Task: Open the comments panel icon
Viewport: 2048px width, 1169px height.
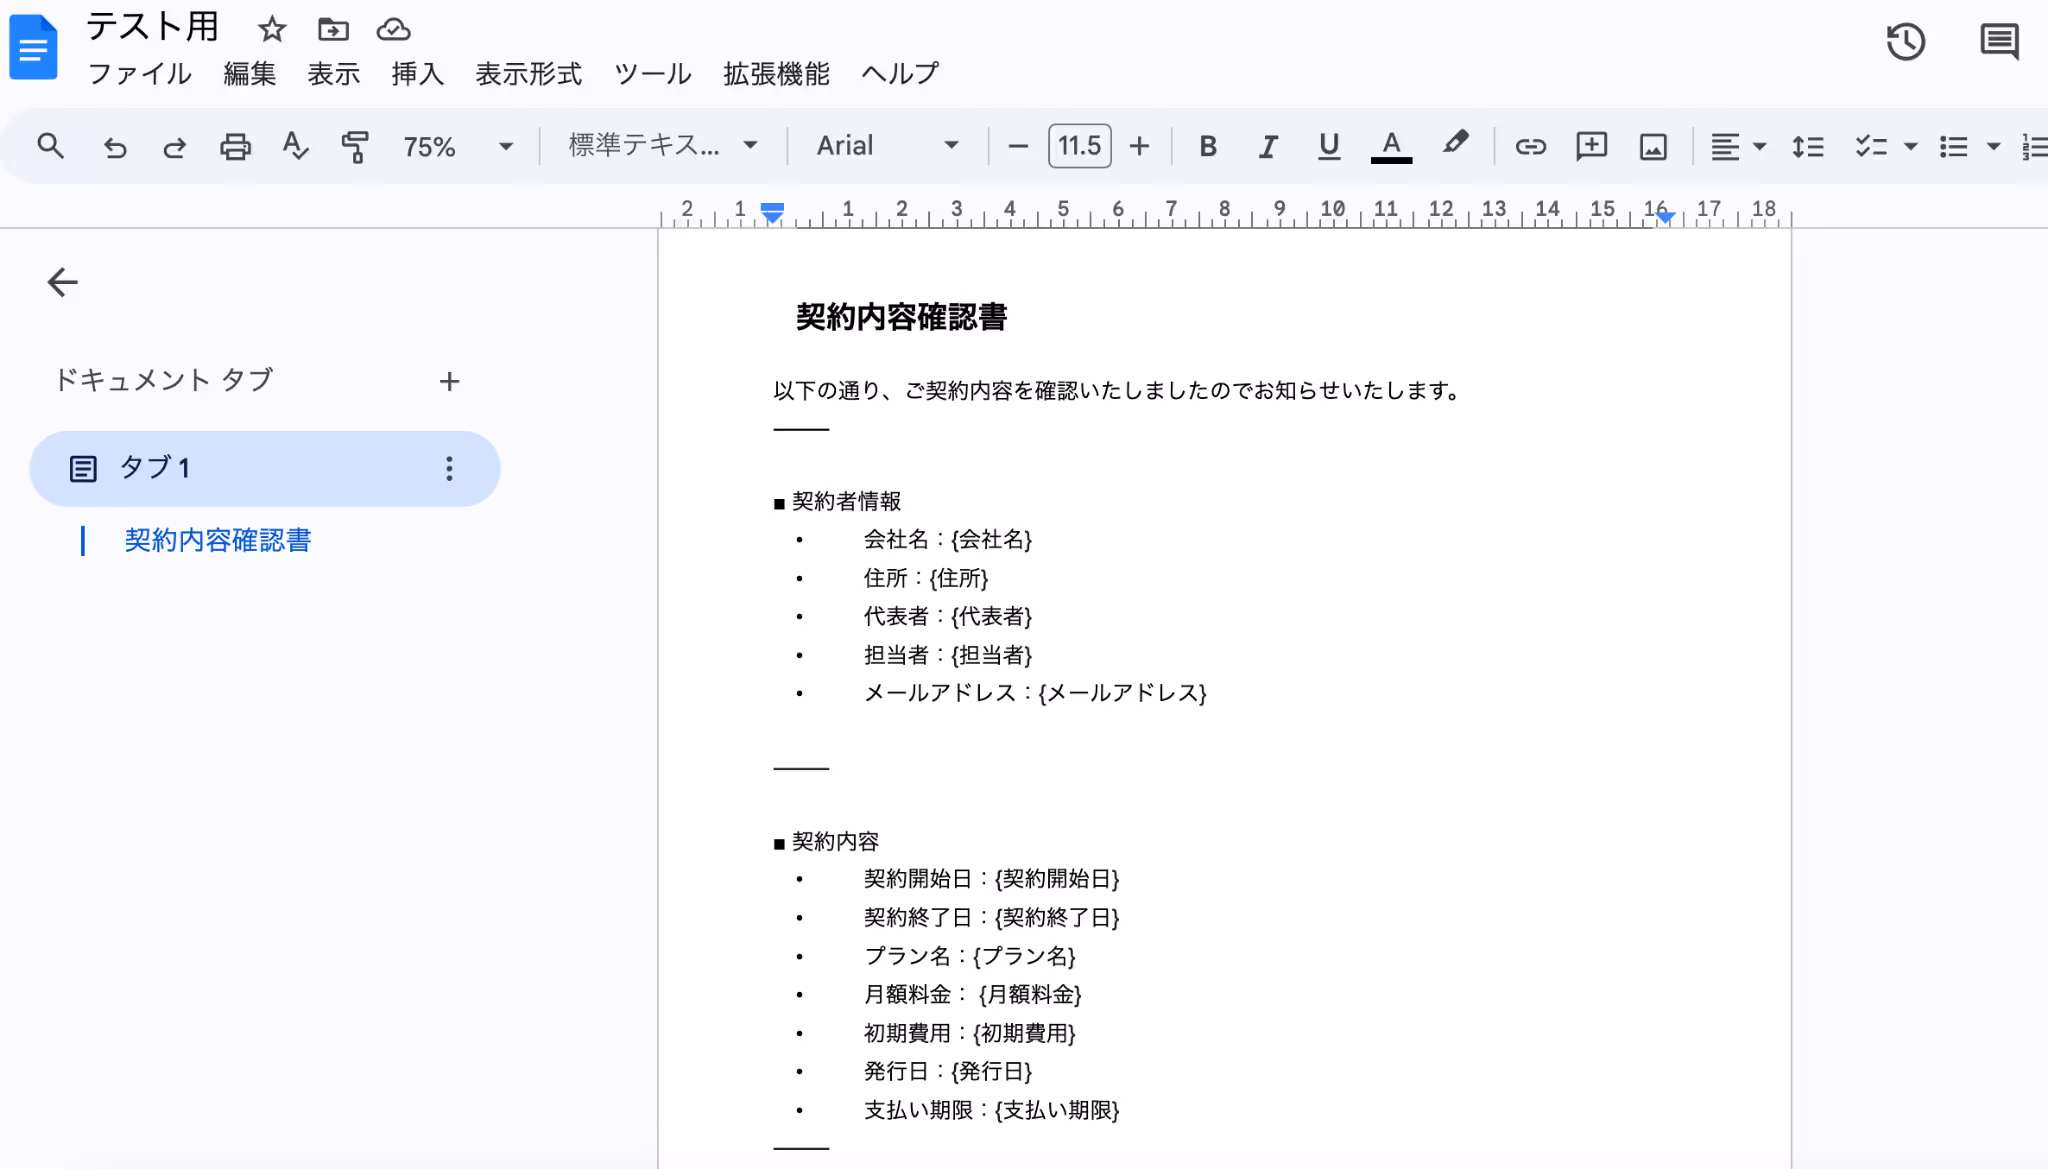Action: [x=1998, y=42]
